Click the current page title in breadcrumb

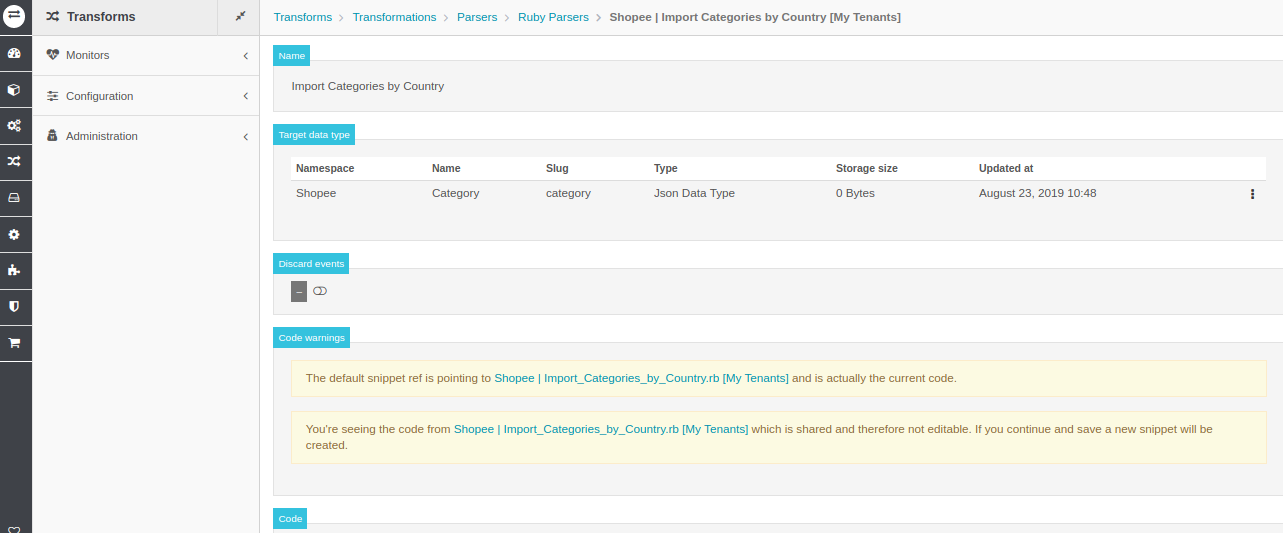(x=755, y=18)
